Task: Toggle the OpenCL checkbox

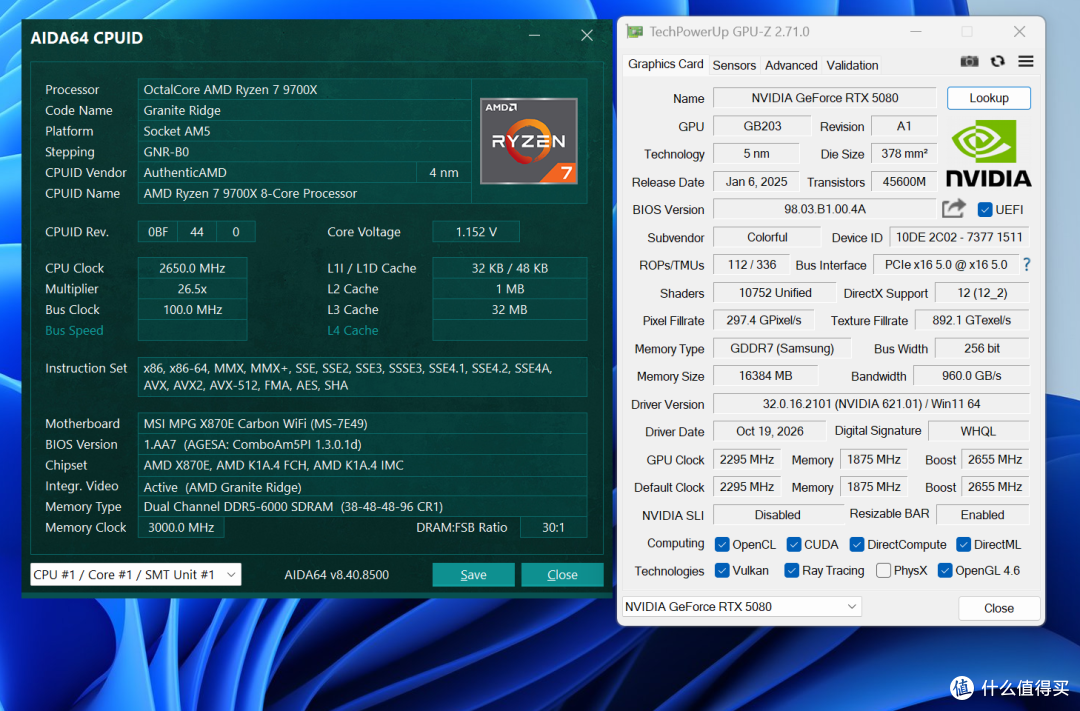Action: [x=722, y=544]
